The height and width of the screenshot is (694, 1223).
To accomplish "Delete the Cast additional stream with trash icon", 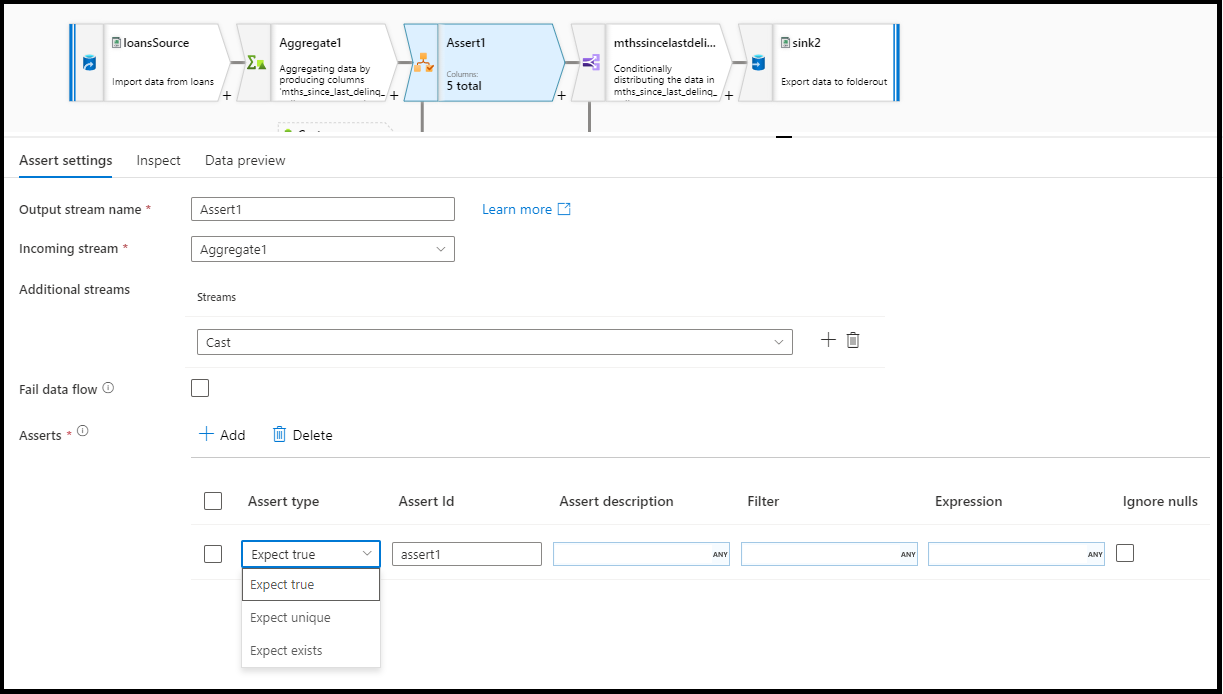I will pos(852,339).
